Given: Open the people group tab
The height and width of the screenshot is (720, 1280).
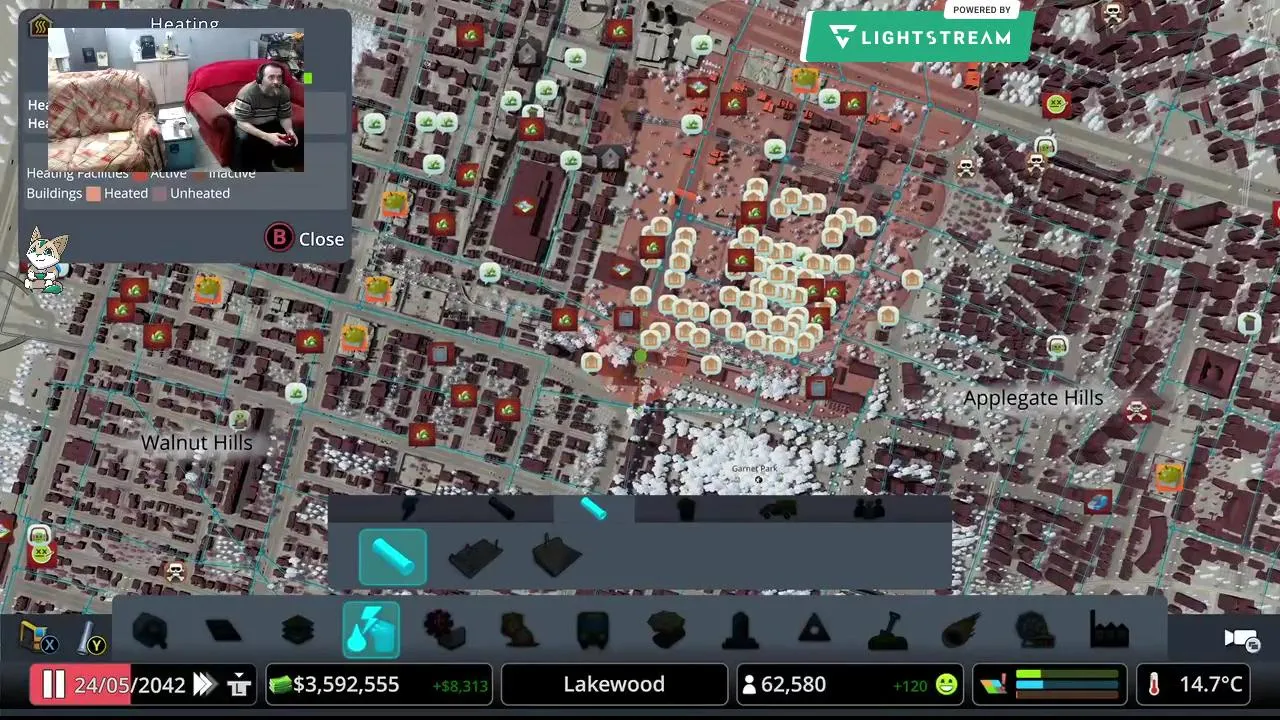Looking at the screenshot, I should pyautogui.click(x=868, y=508).
